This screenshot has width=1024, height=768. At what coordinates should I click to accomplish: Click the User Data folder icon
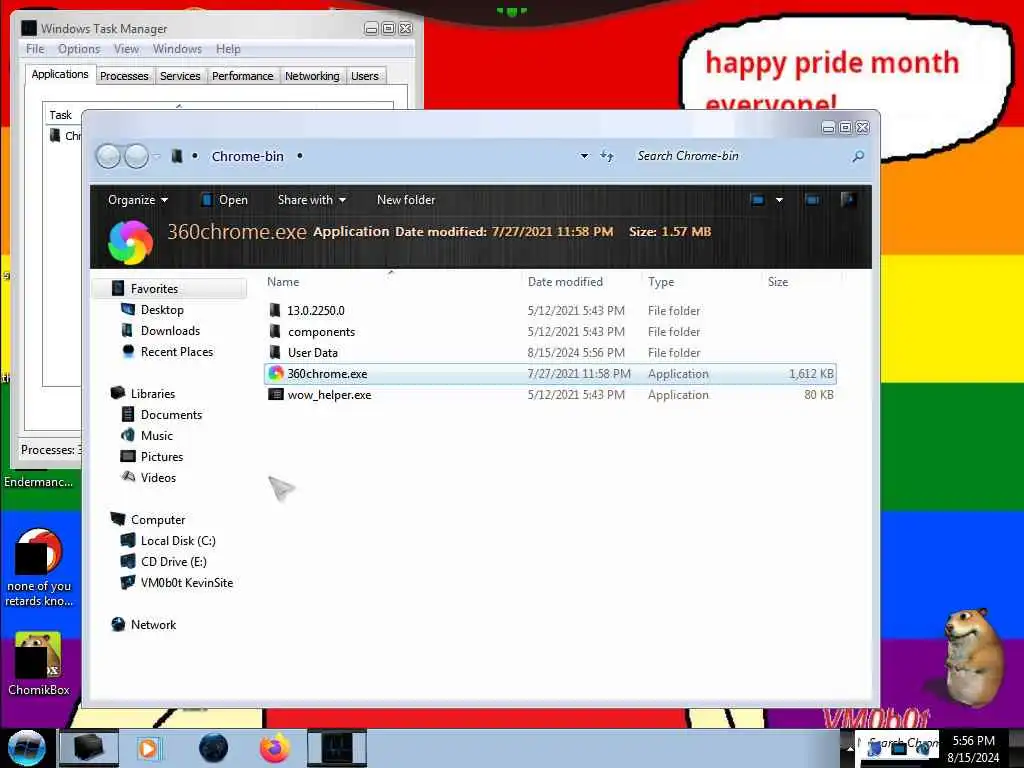(275, 352)
